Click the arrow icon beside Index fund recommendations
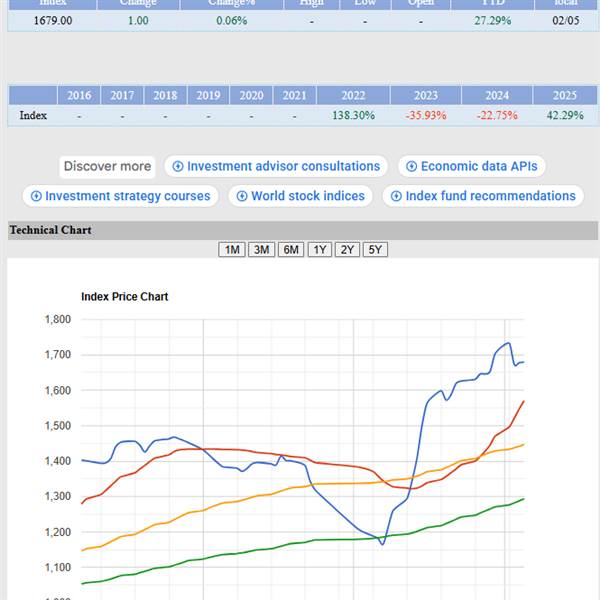This screenshot has height=600, width=600. [x=396, y=196]
